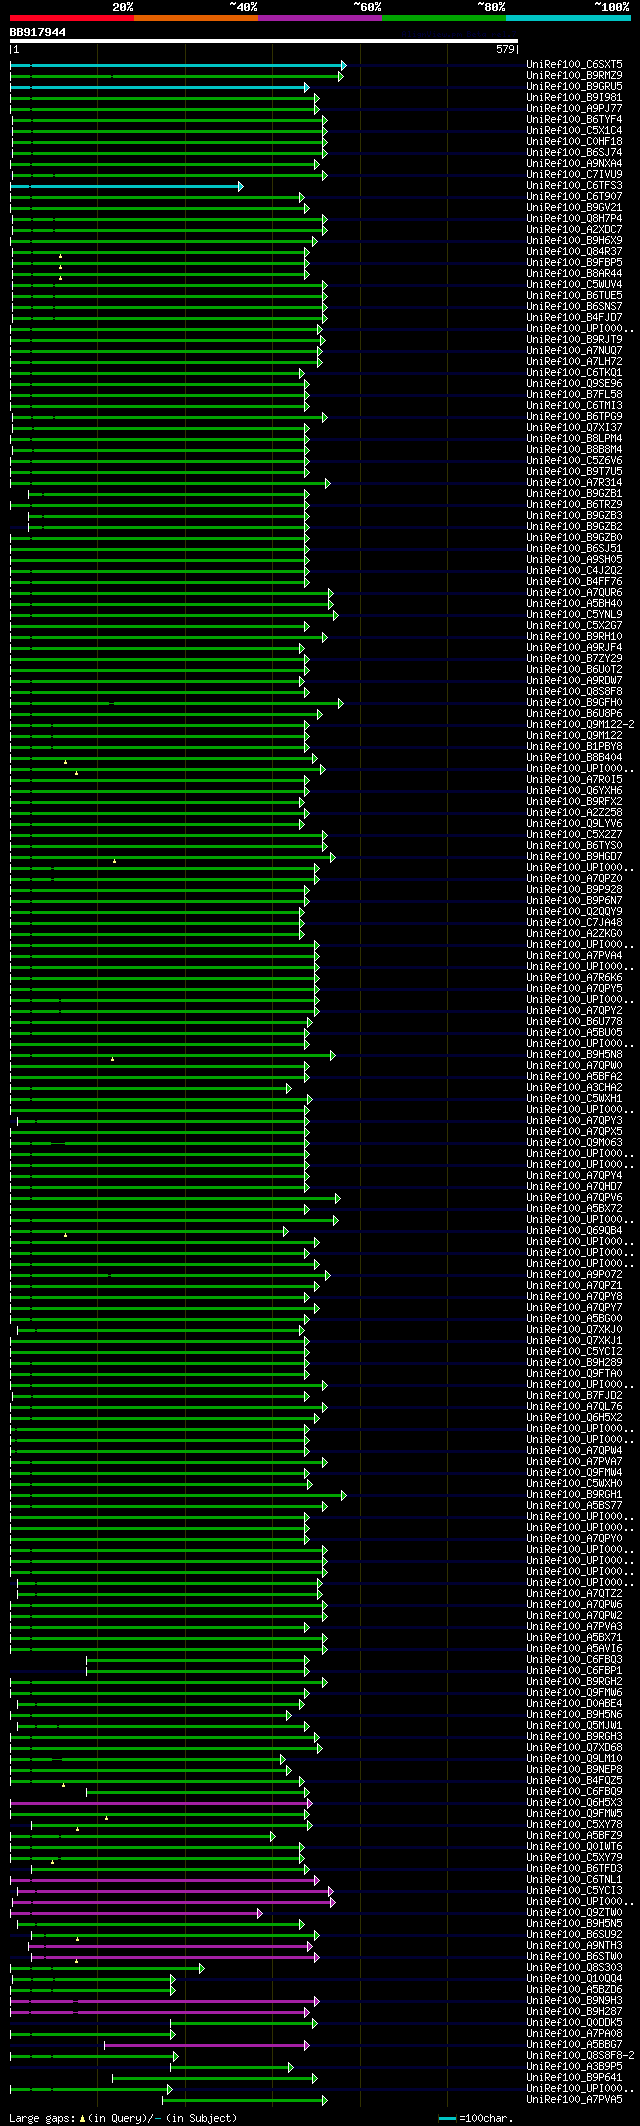Select the label UniRef100_Q5MJW1
The image size is (640, 2126).
(x=574, y=1725)
